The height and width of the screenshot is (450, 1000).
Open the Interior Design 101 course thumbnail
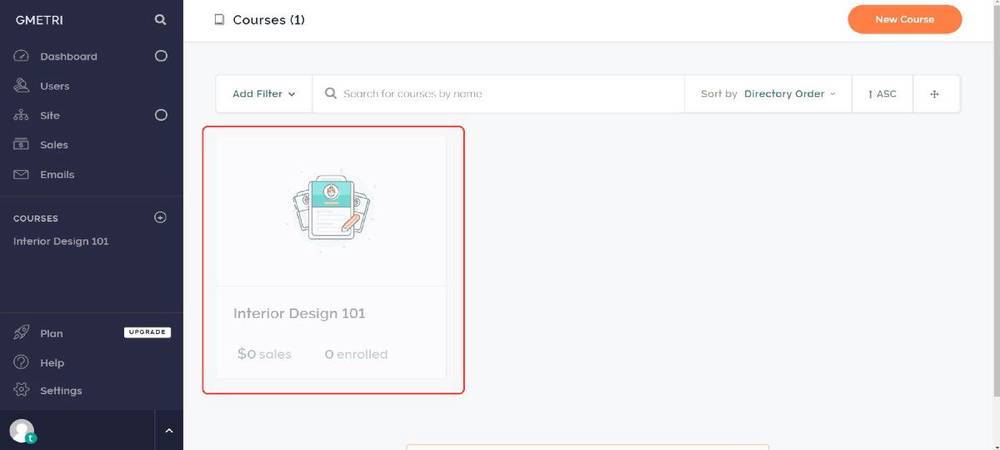[x=331, y=212]
